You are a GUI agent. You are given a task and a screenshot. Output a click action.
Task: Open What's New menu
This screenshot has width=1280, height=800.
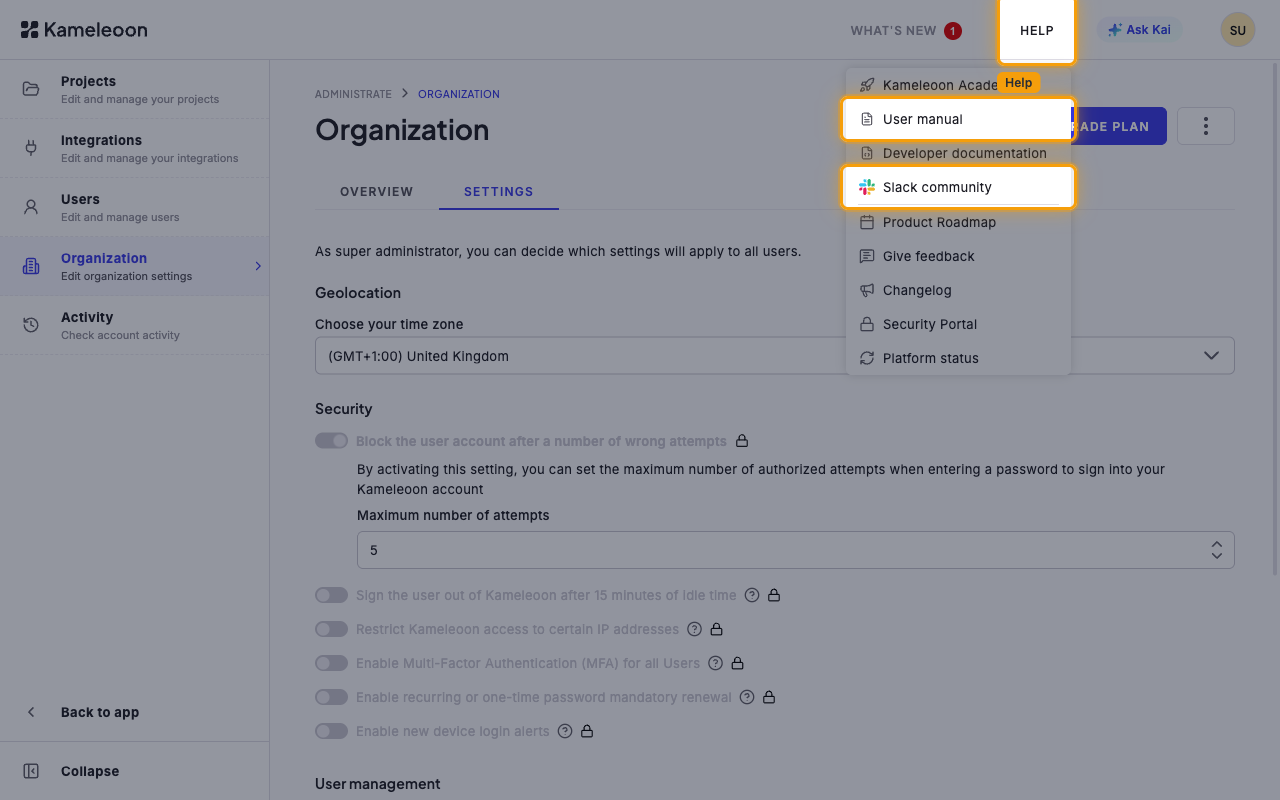pos(906,31)
